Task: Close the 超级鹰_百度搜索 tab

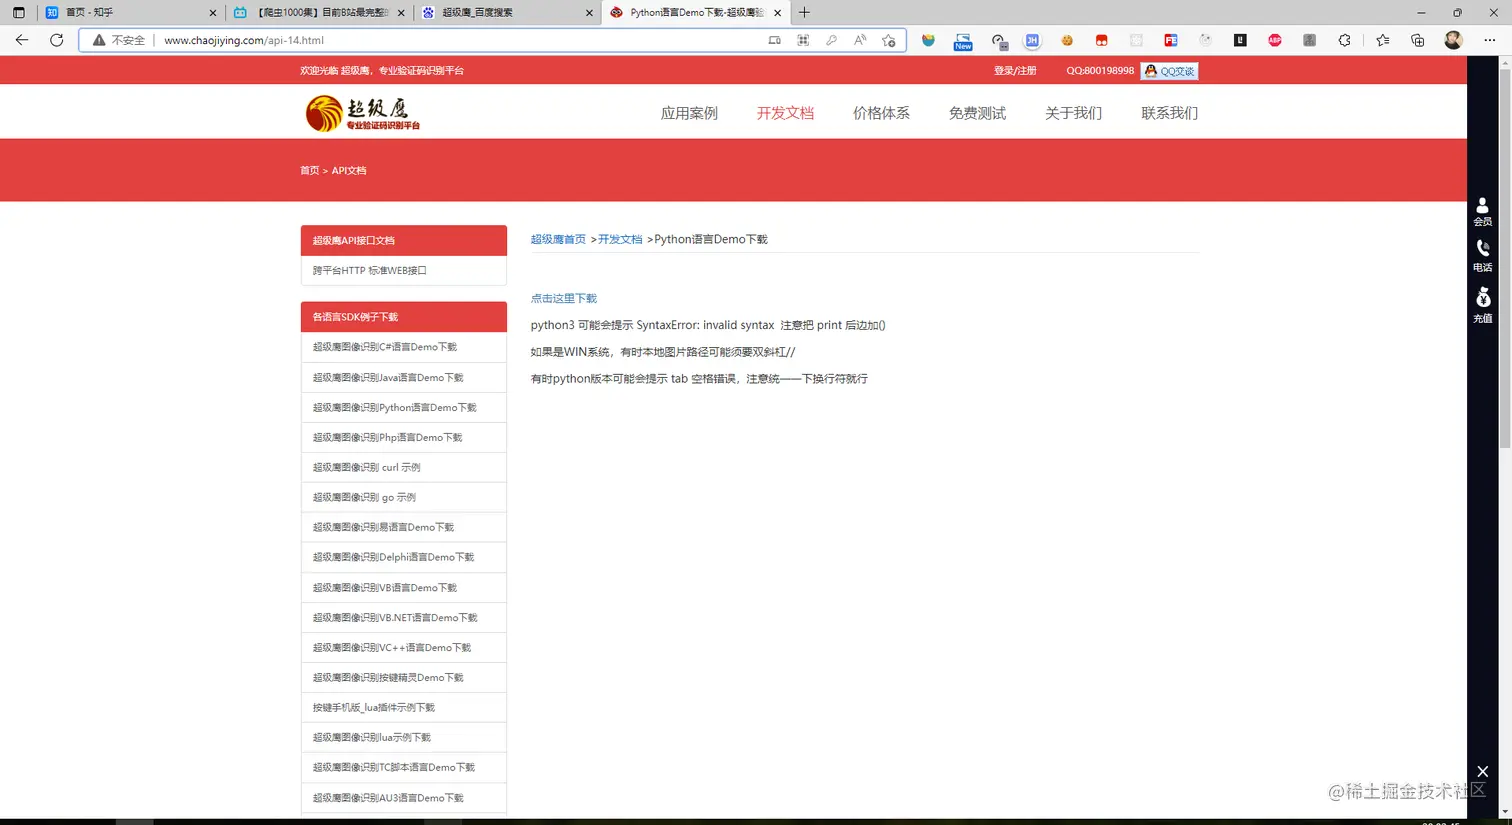Action: (589, 13)
